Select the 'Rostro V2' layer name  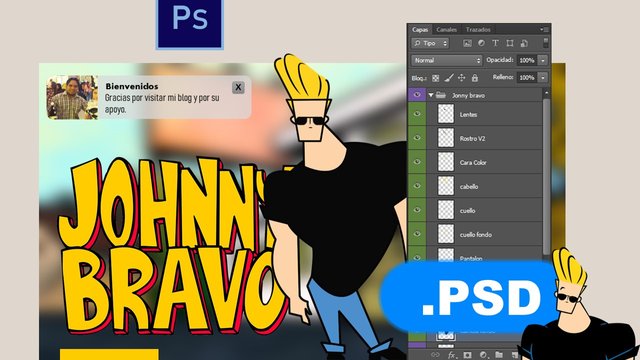pyautogui.click(x=472, y=139)
